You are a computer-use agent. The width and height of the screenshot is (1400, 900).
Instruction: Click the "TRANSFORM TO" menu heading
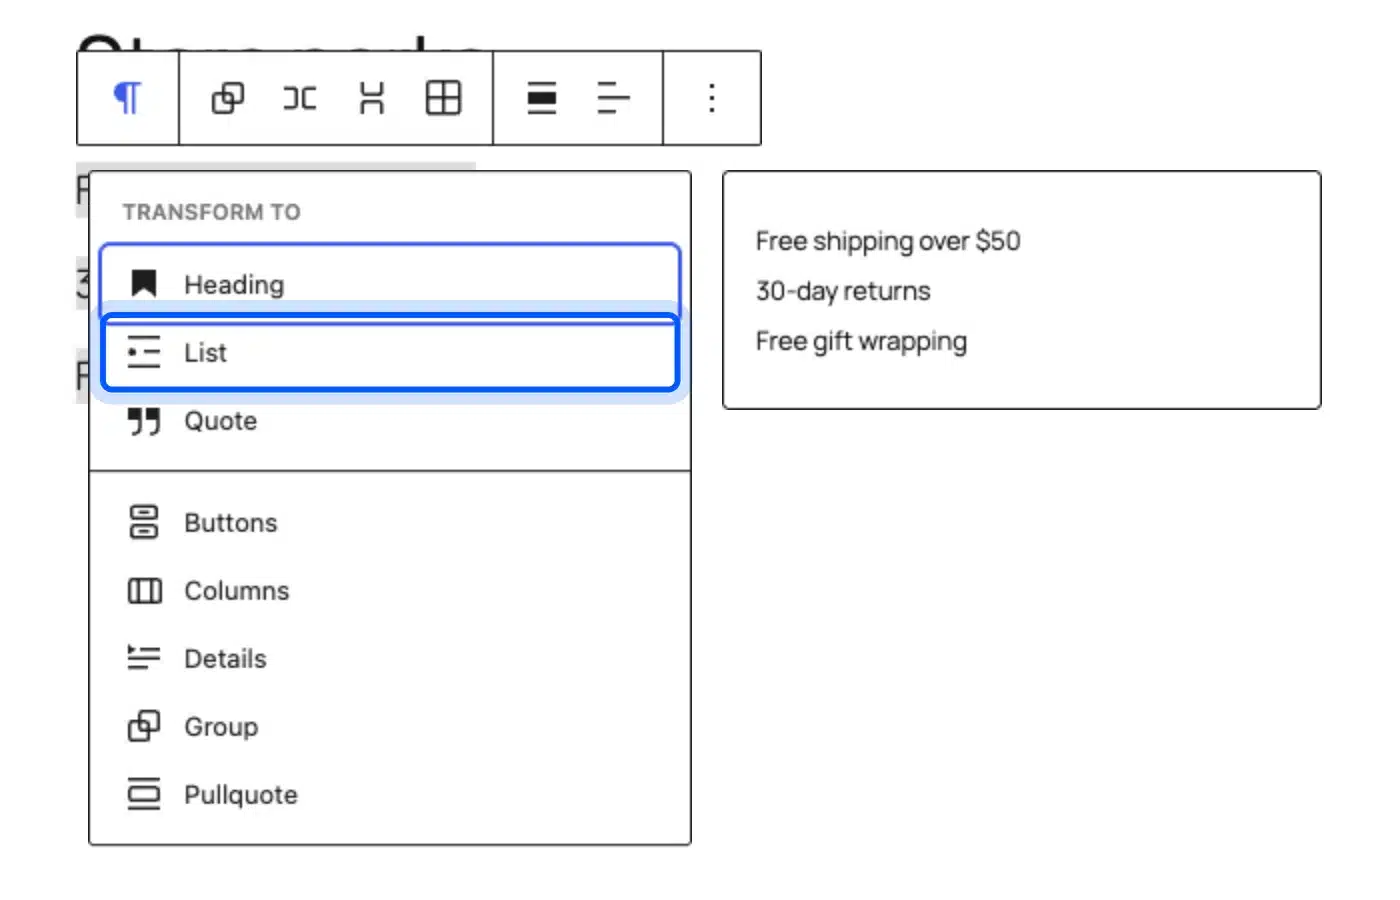(x=212, y=212)
